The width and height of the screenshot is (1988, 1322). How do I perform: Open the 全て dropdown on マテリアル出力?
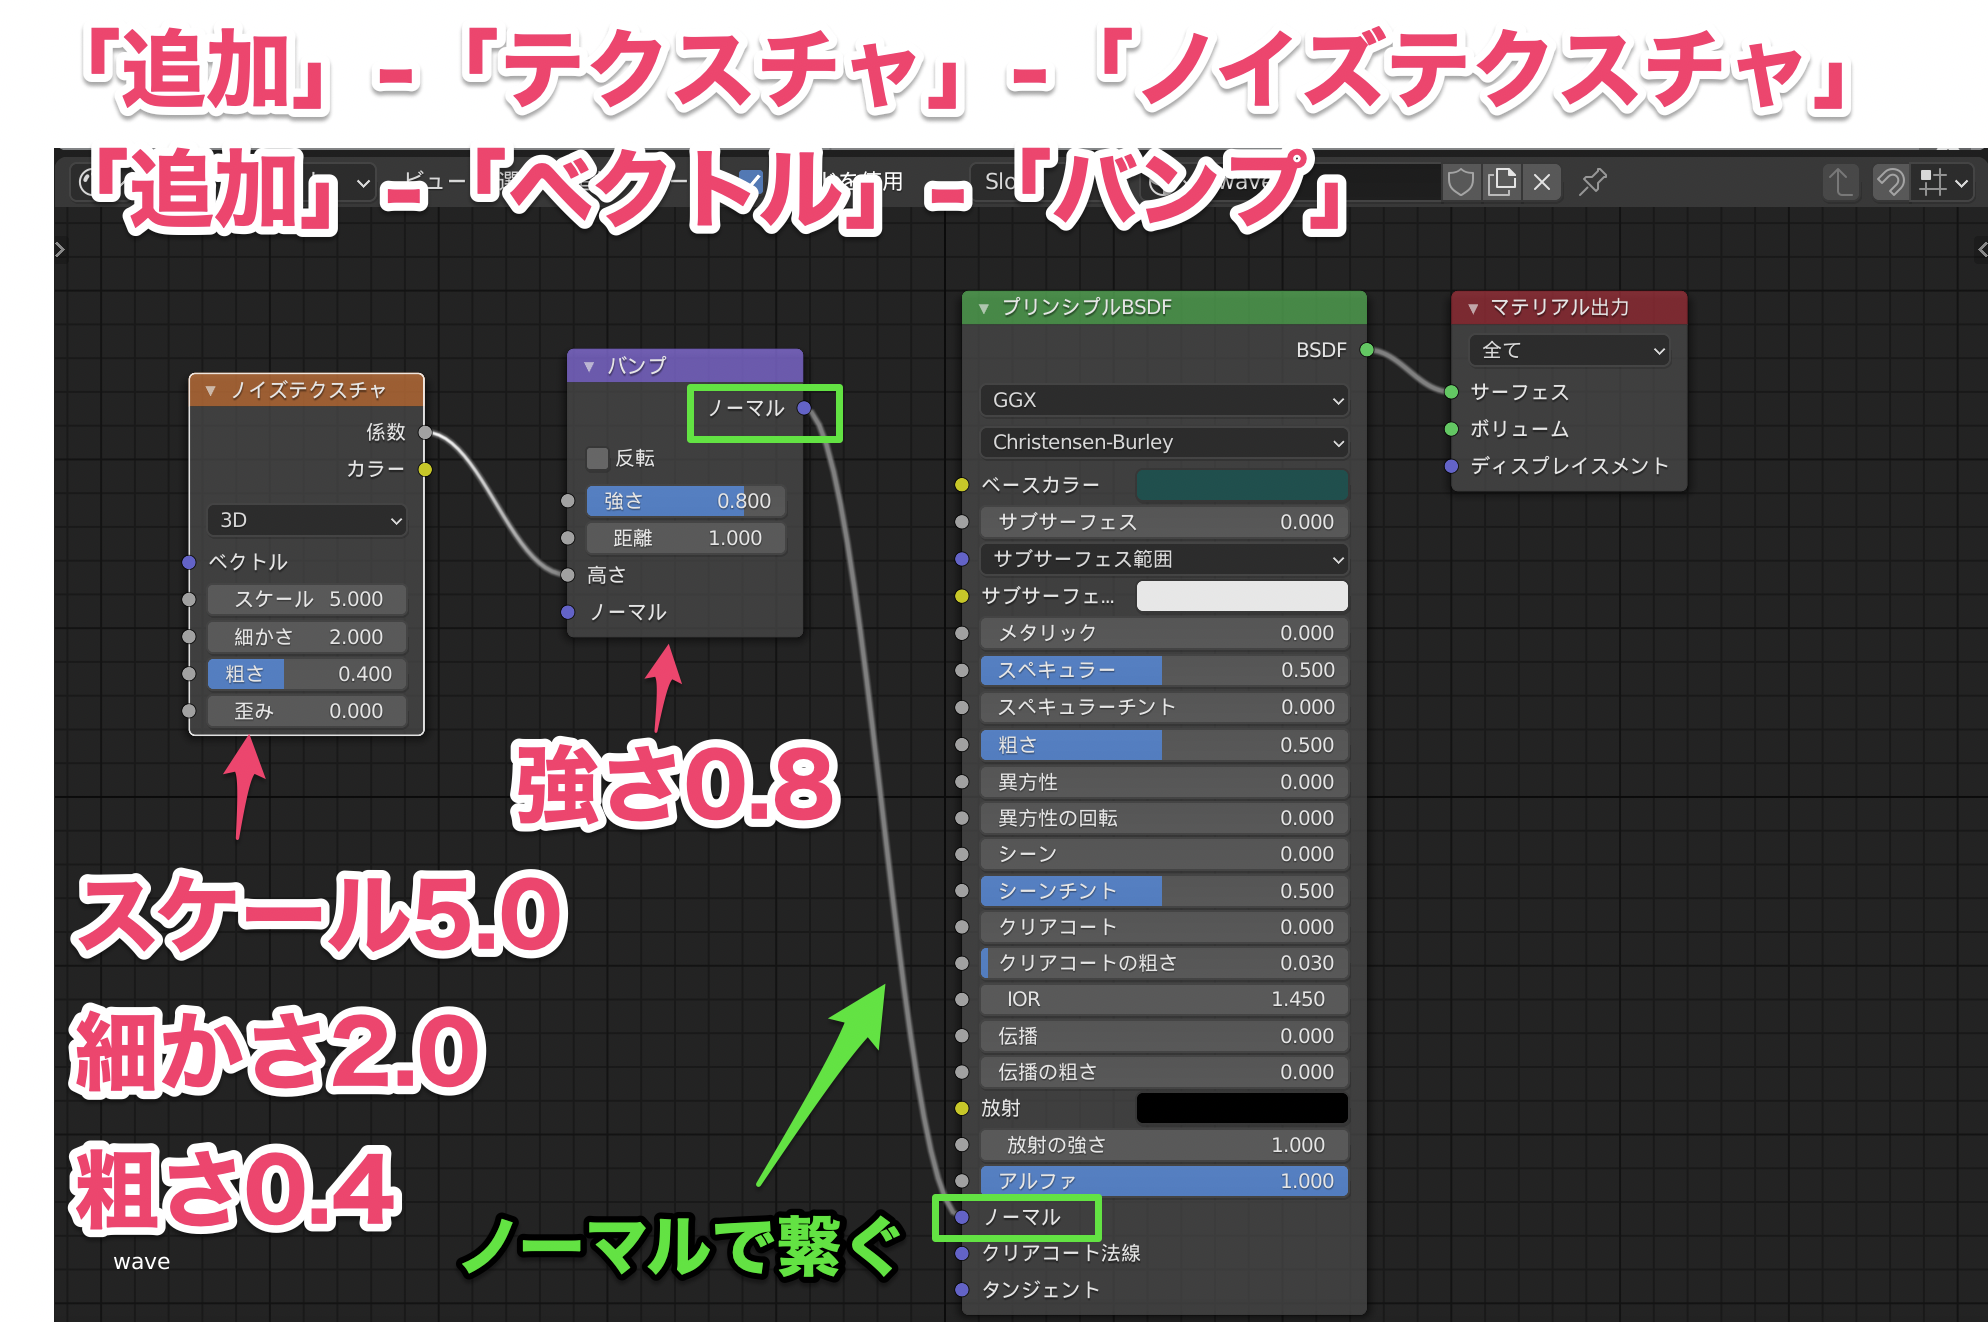pos(1568,350)
